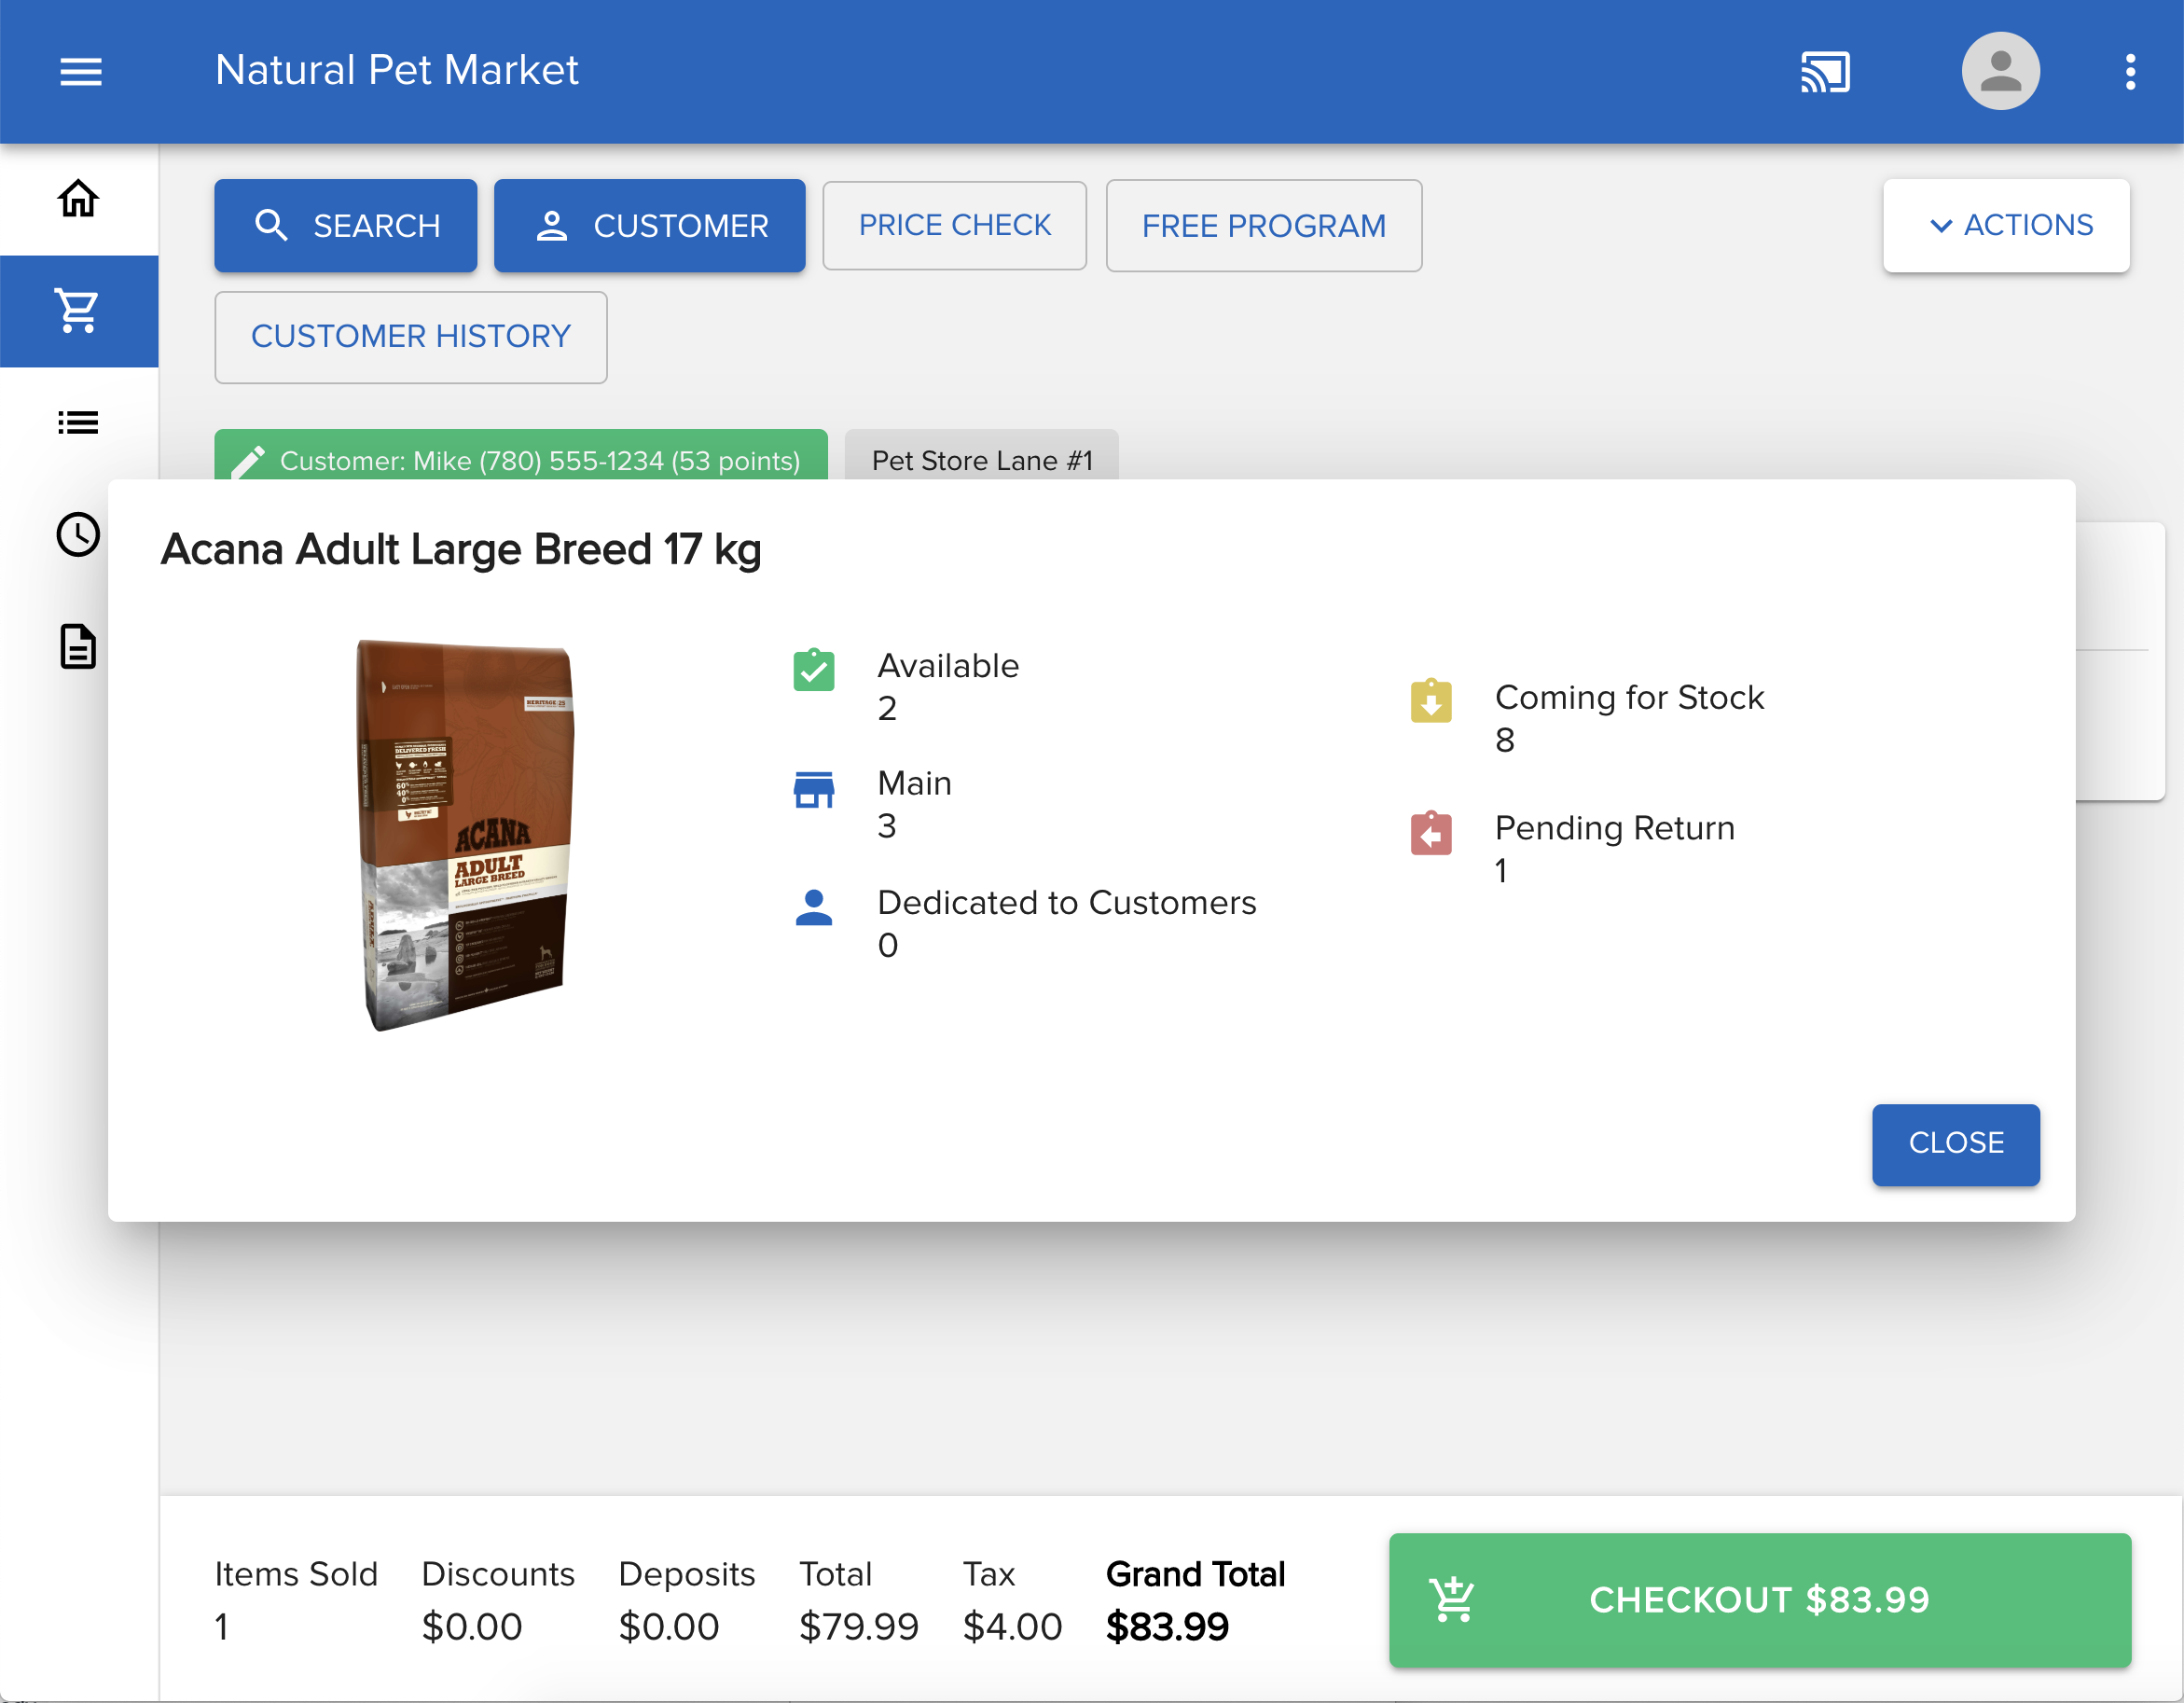Open the list view sidebar icon
This screenshot has height=1703, width=2184.
pos(78,422)
